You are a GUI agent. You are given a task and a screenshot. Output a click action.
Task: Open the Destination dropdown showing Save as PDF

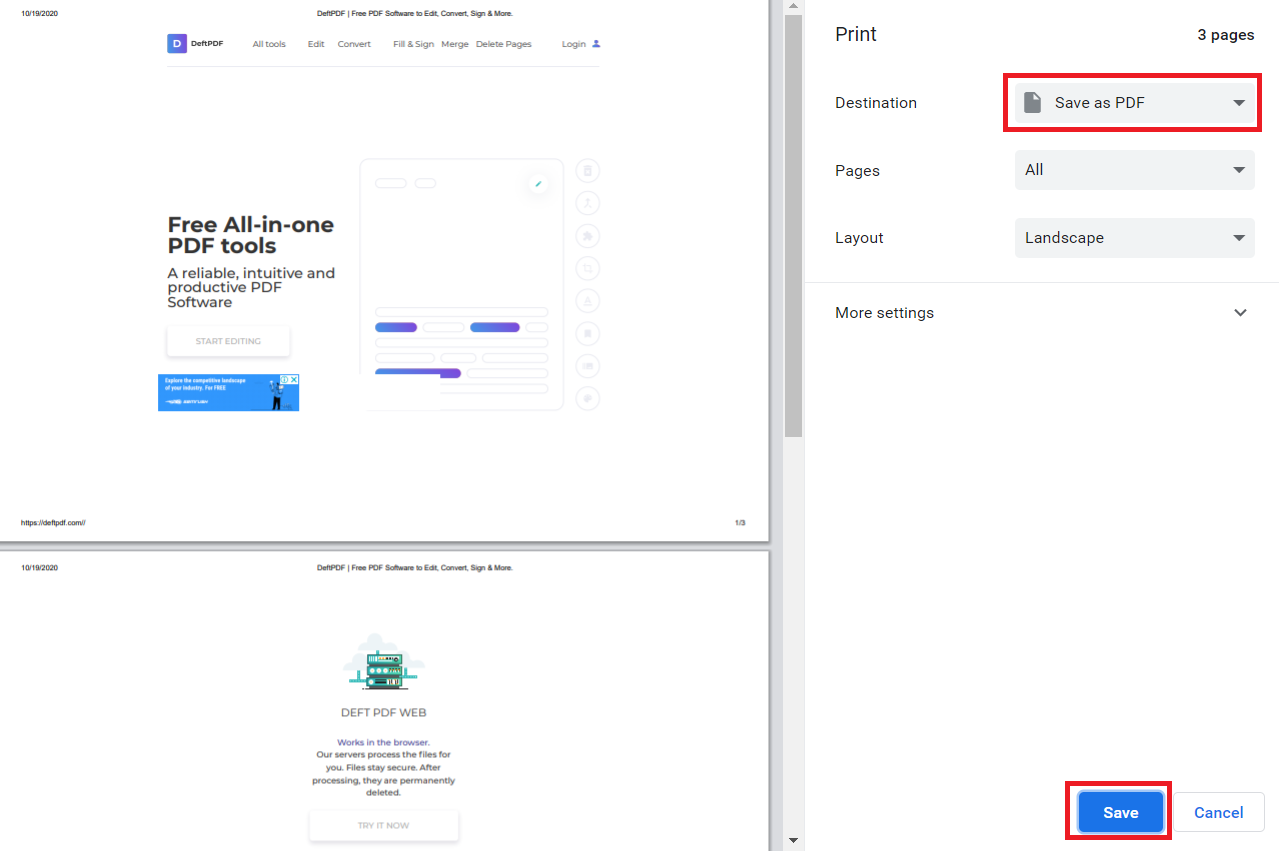click(1134, 103)
